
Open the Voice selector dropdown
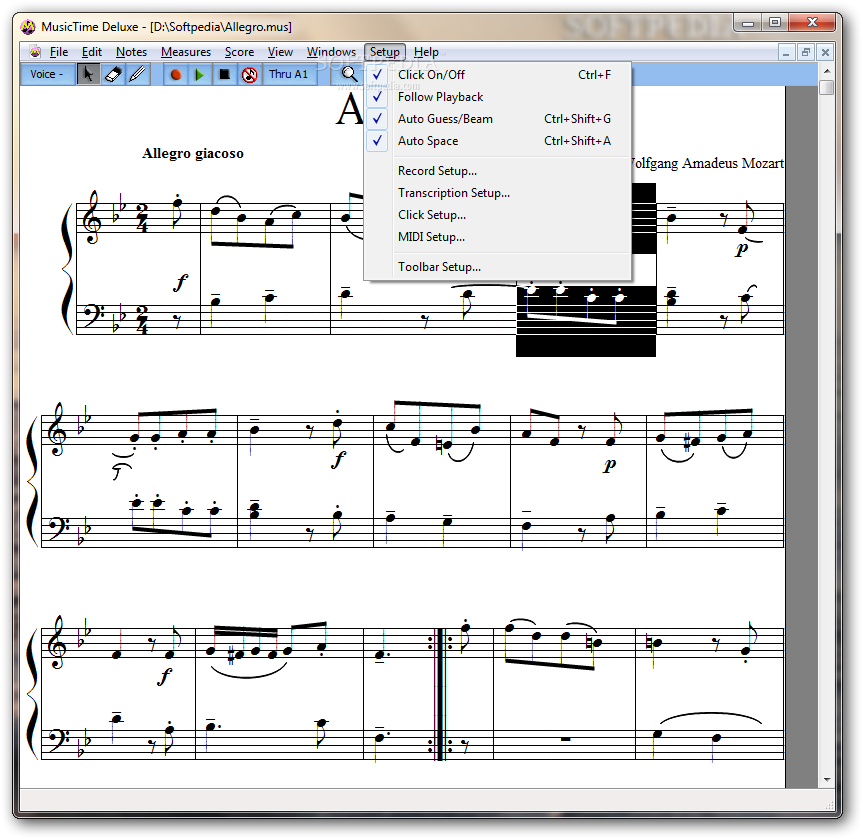click(x=47, y=74)
